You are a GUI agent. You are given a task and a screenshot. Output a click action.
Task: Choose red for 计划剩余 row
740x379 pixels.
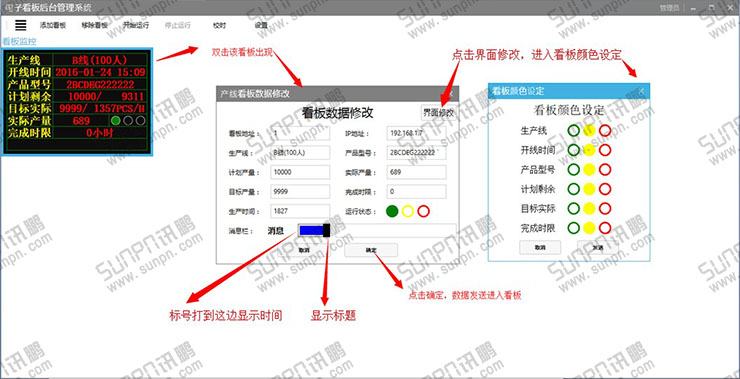[x=605, y=189]
